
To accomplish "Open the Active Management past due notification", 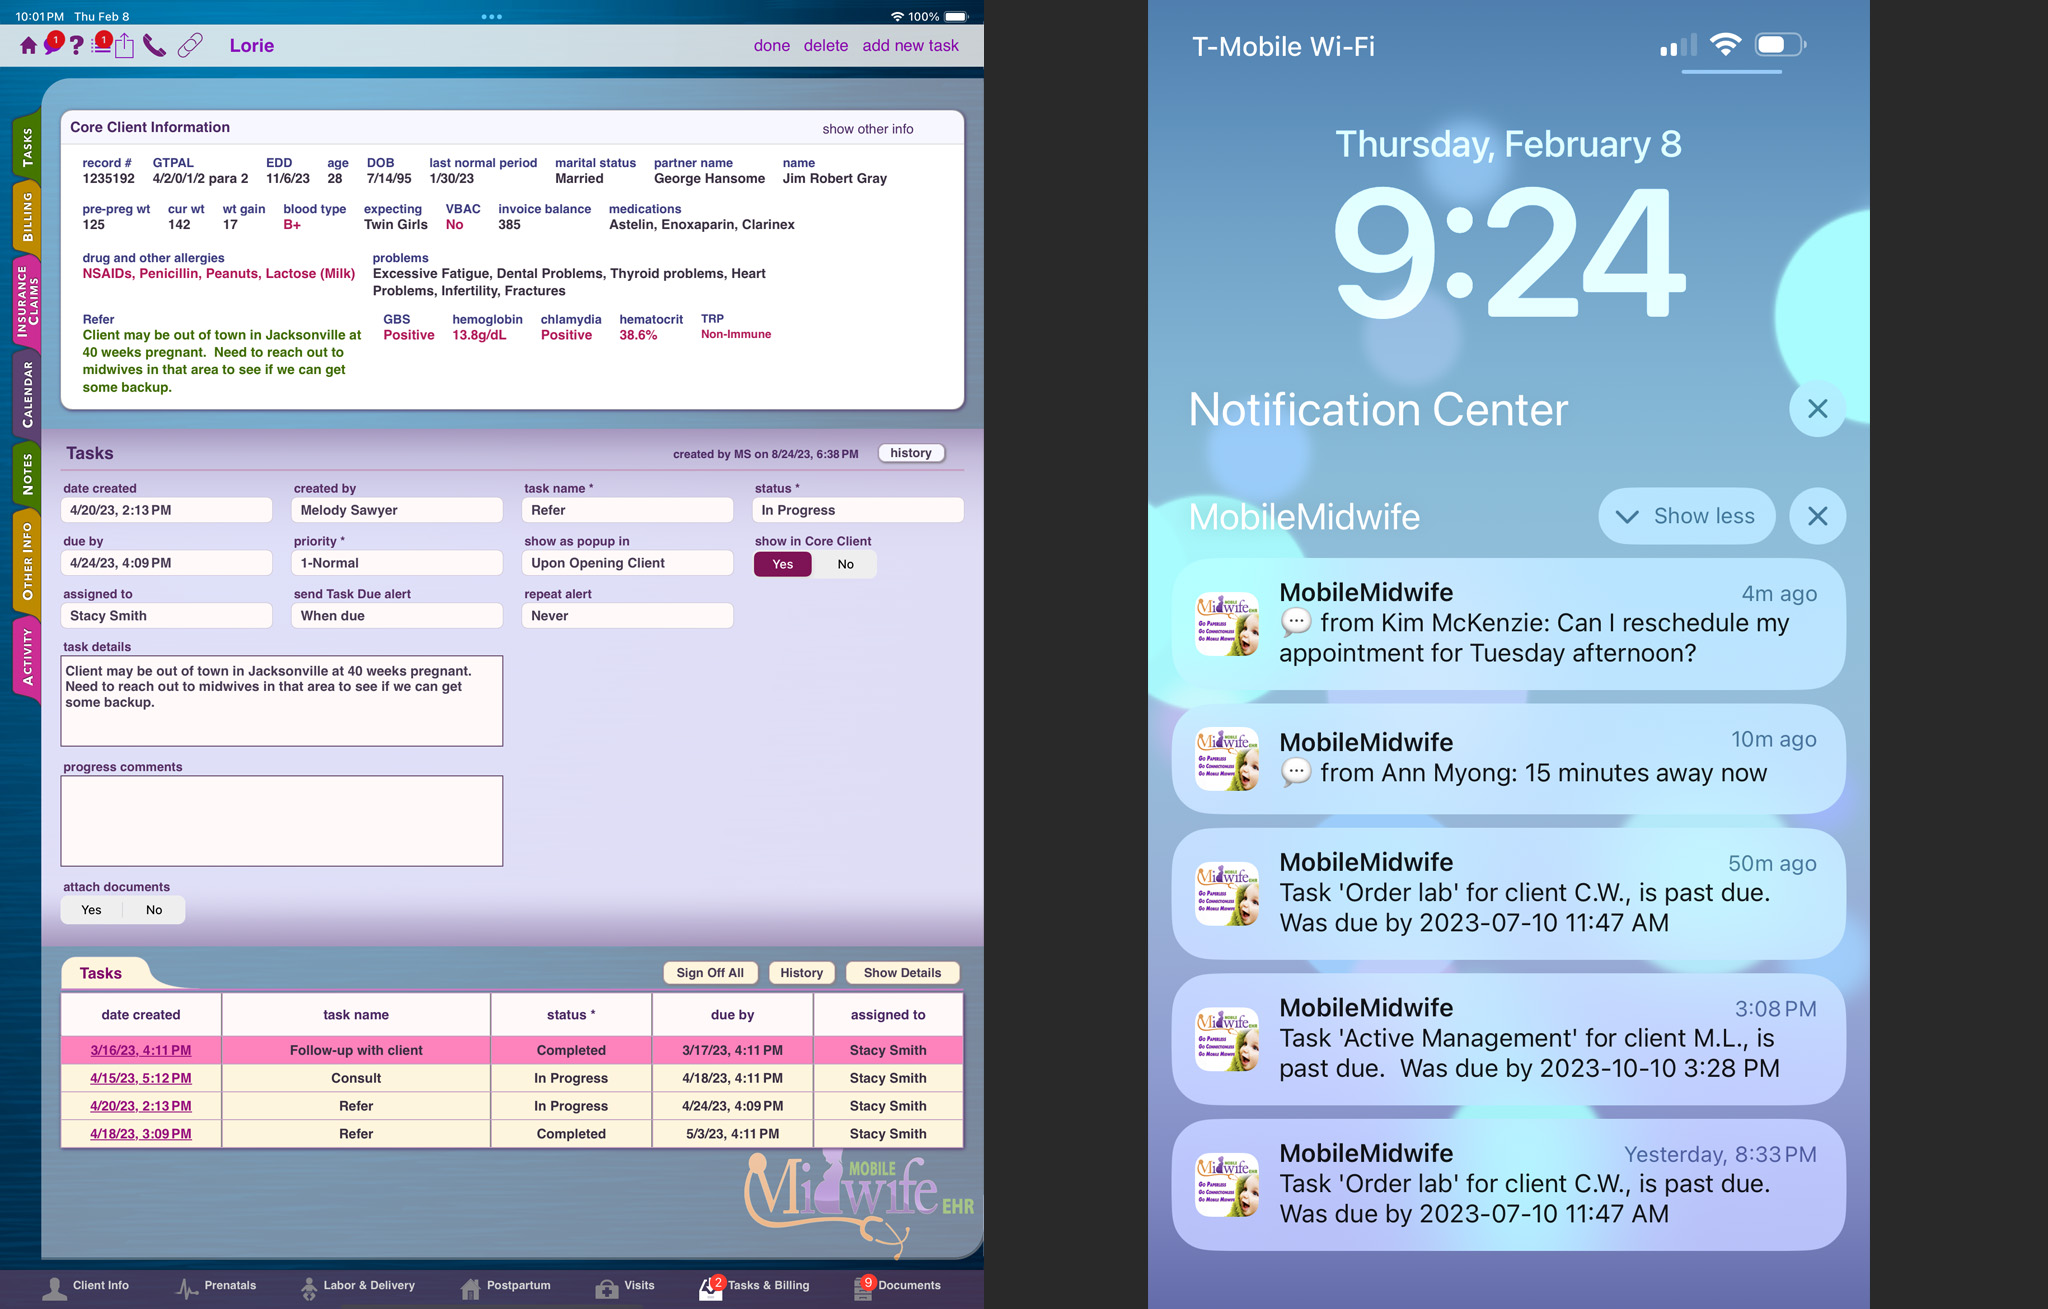I will [x=1508, y=1039].
